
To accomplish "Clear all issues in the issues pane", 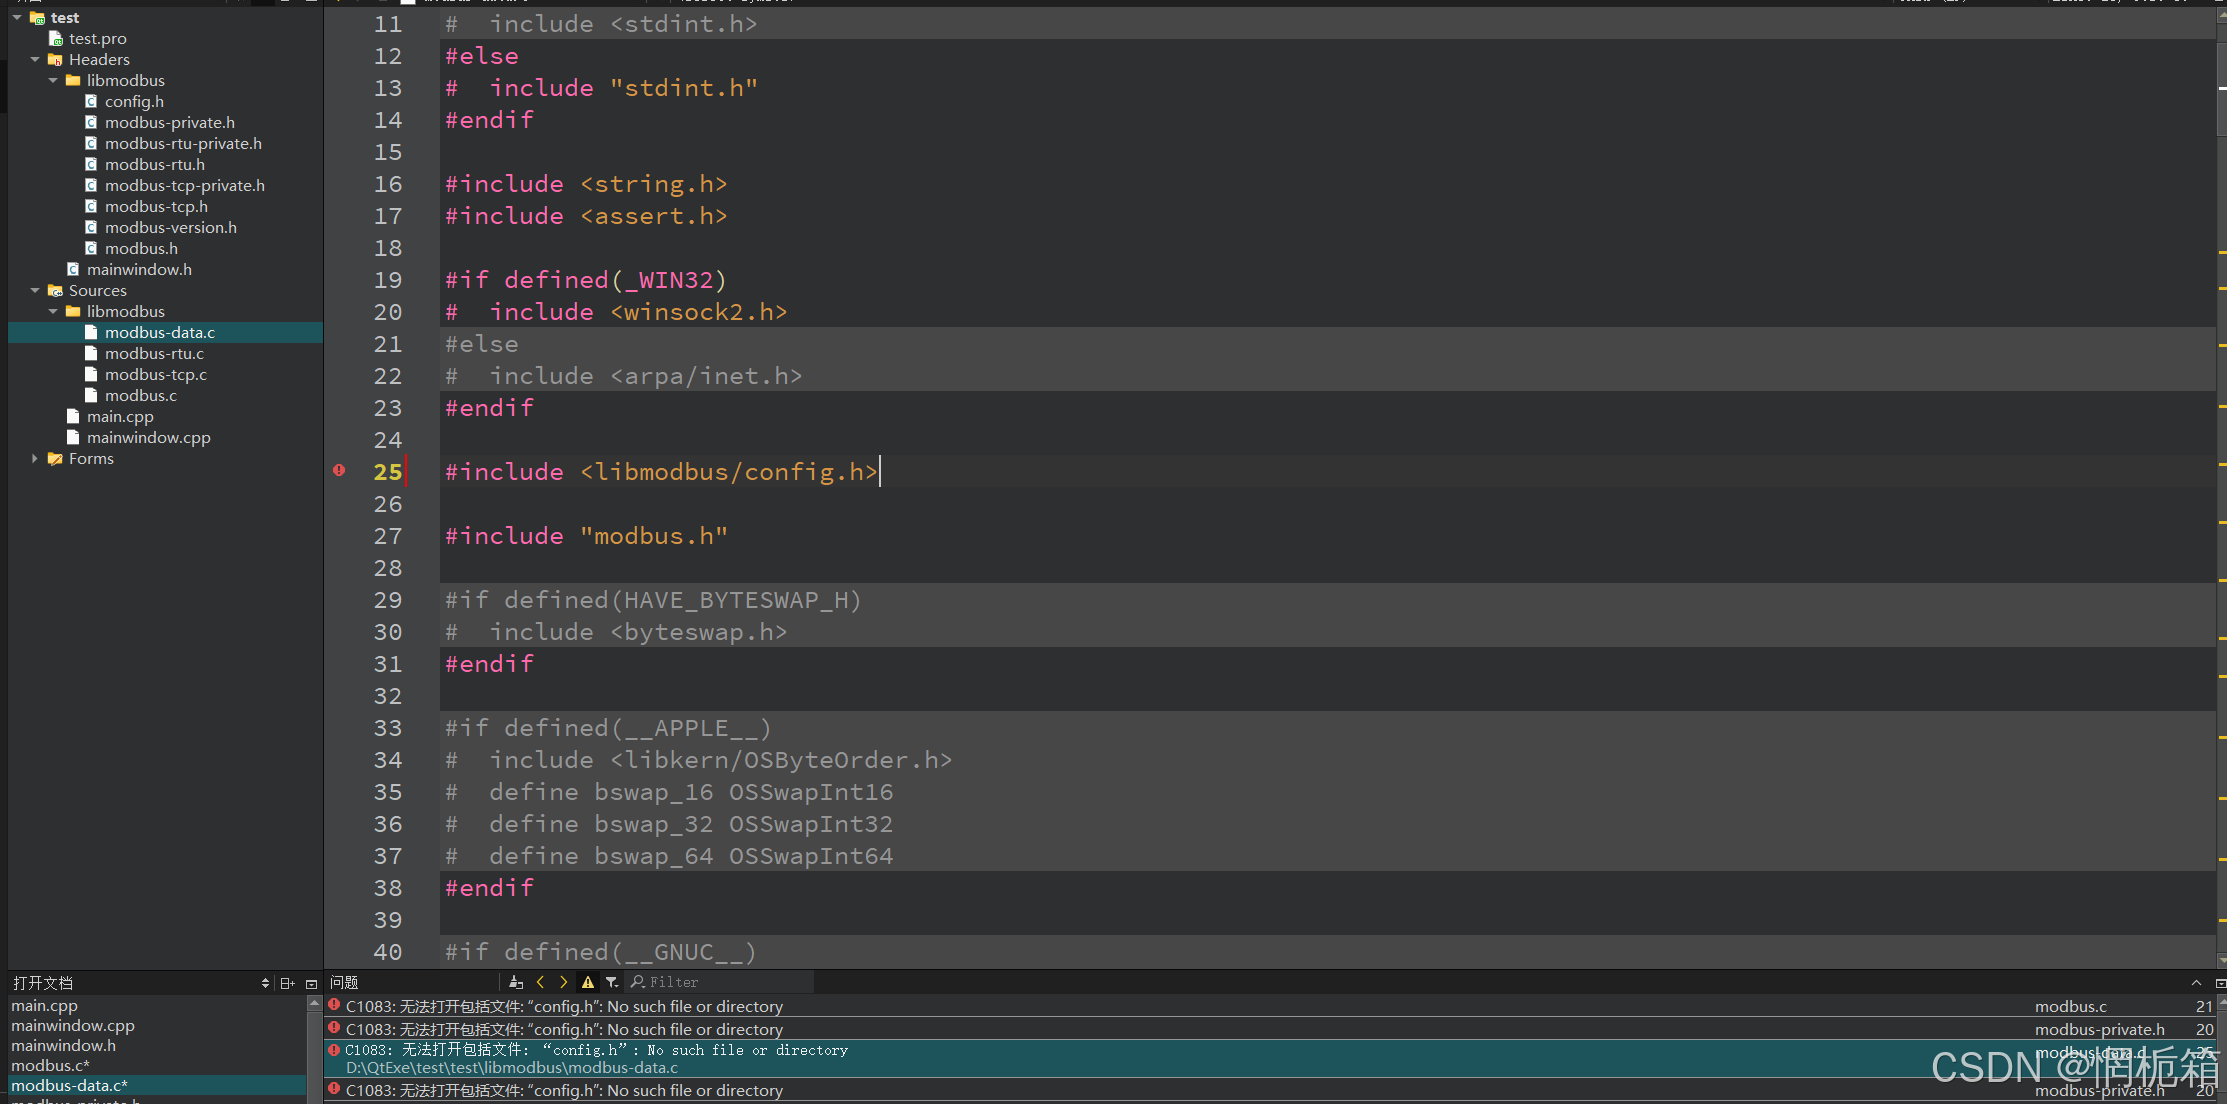I will point(516,982).
